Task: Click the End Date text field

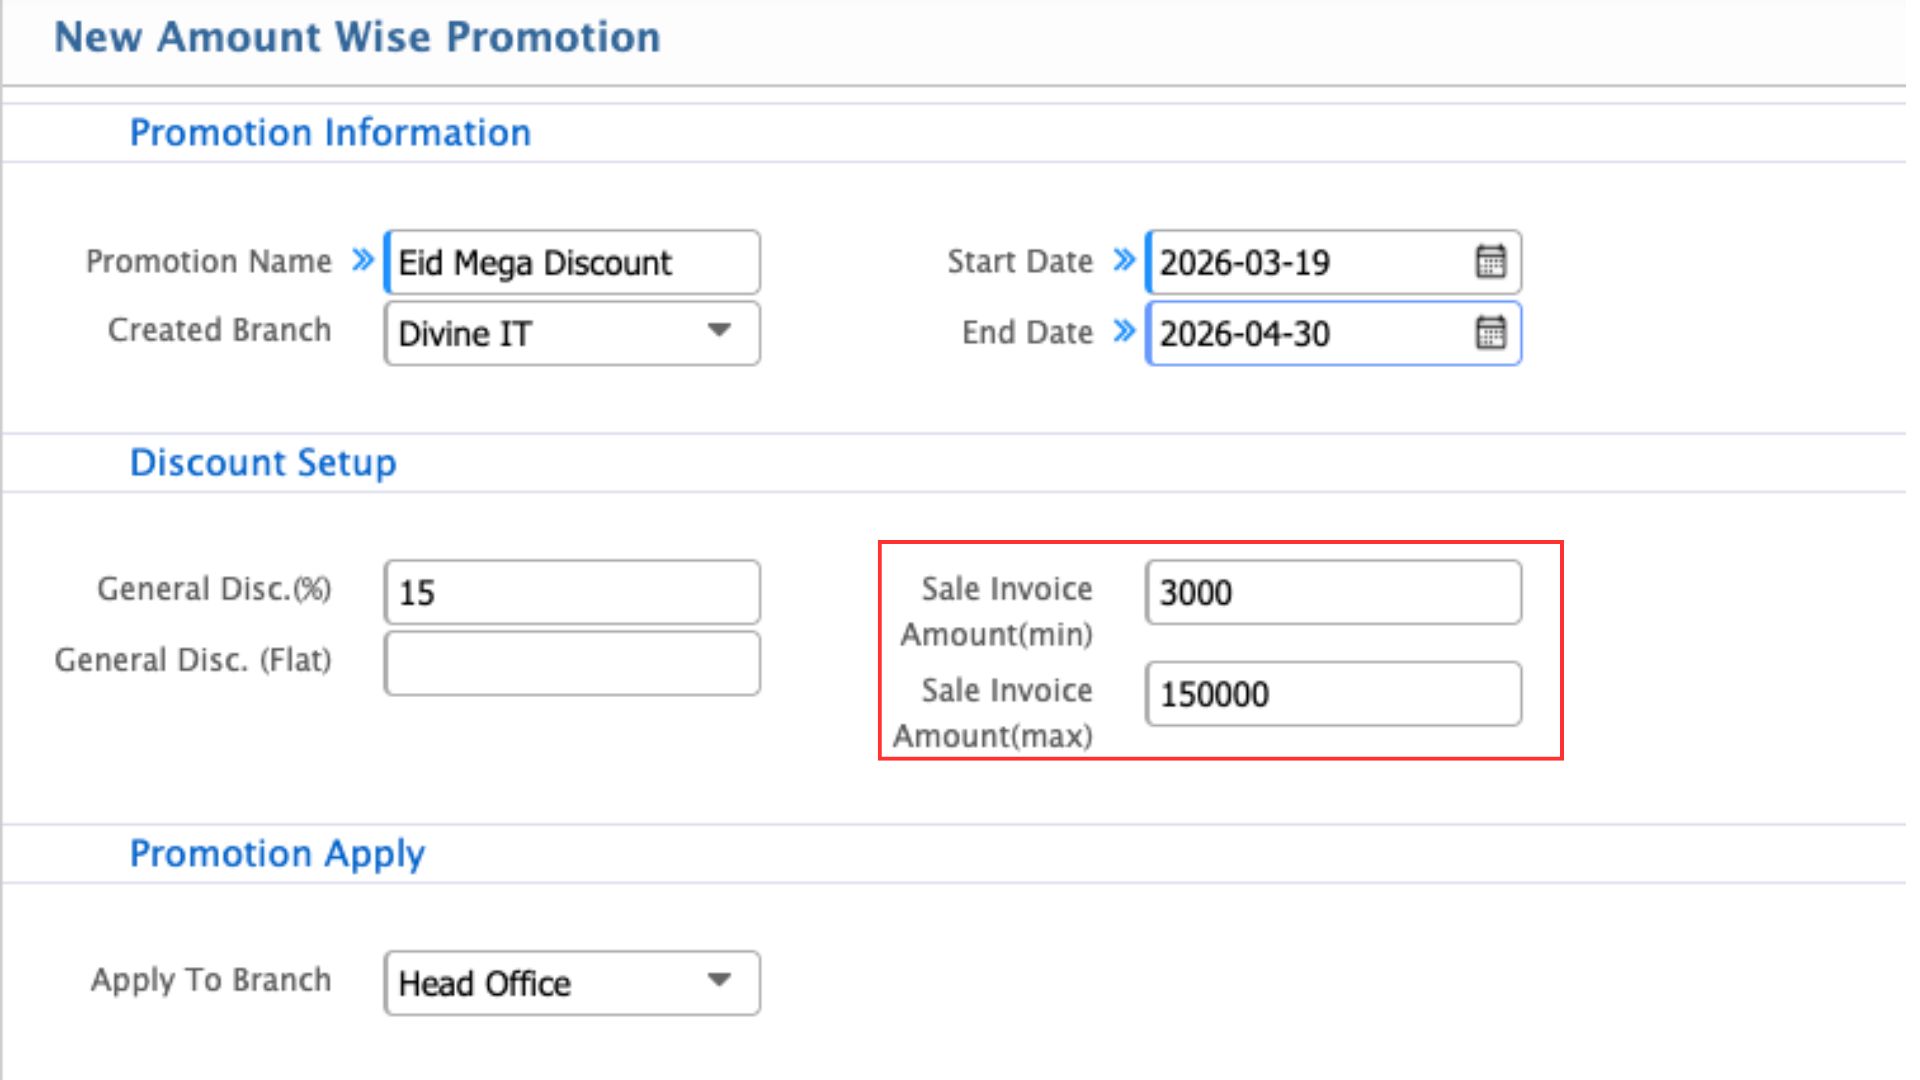Action: pos(1305,333)
